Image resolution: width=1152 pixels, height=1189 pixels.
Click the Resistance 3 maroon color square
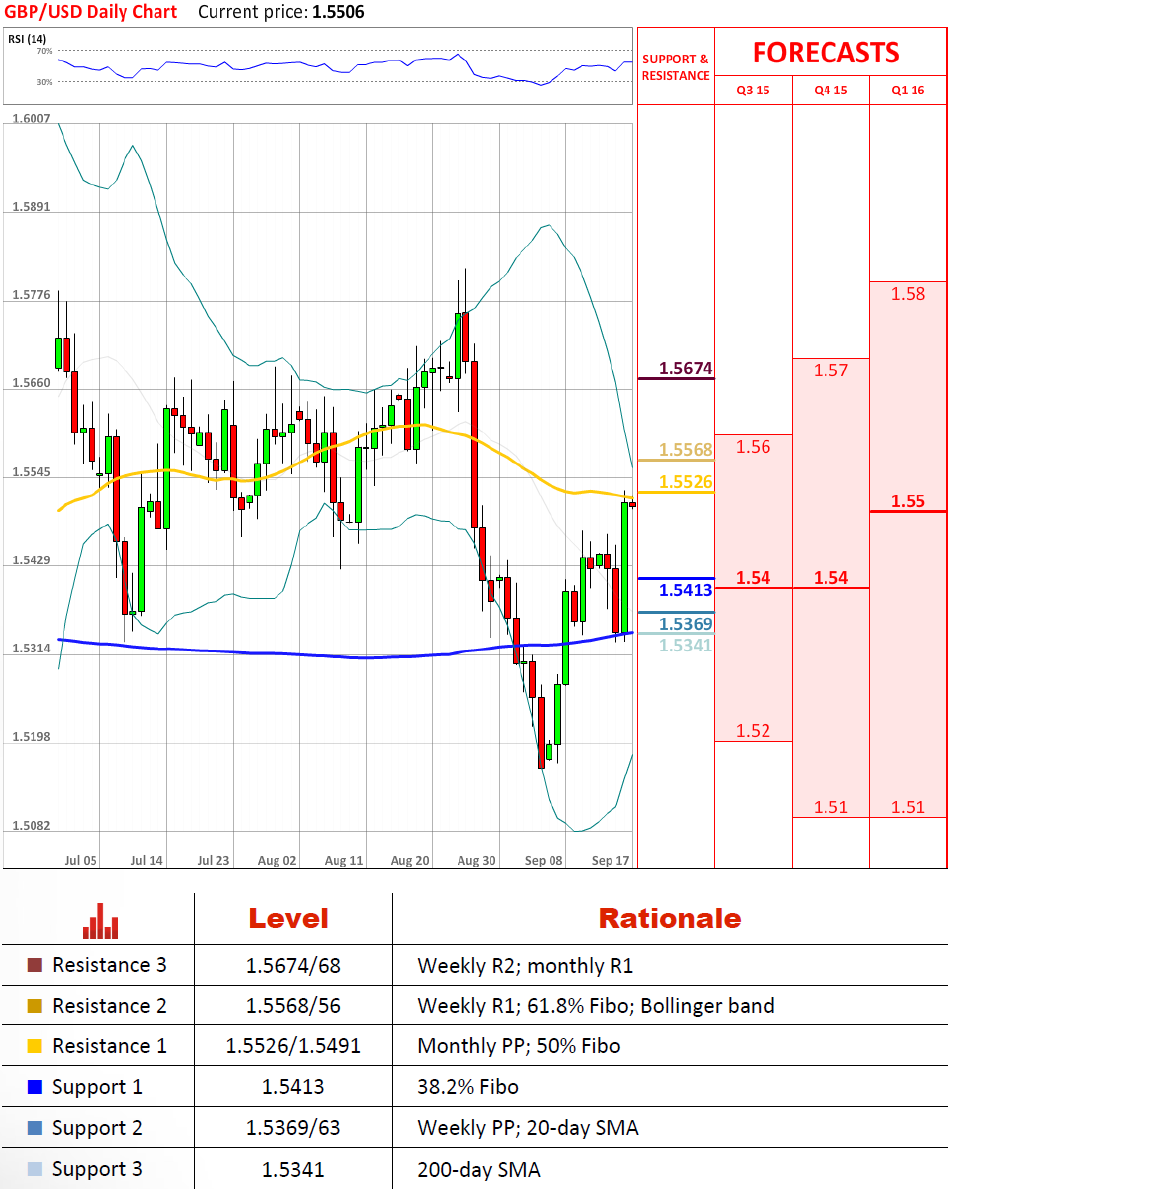click(34, 965)
